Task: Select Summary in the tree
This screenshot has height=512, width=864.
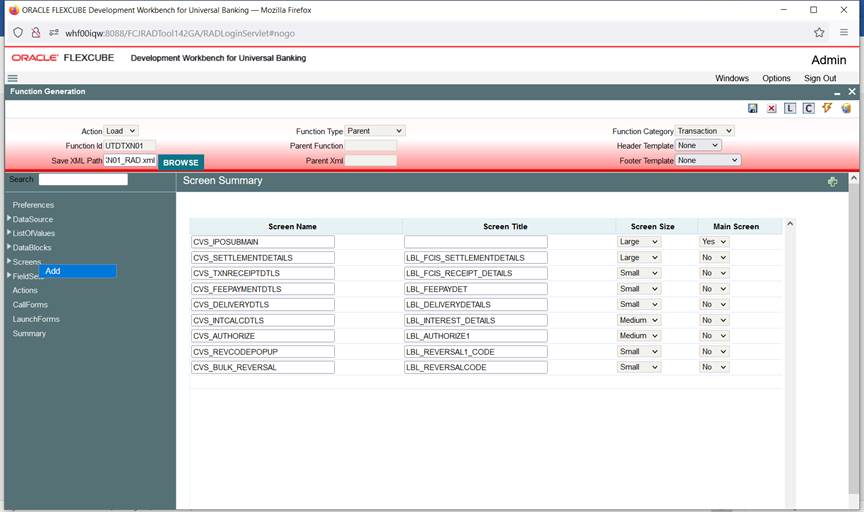Action: click(29, 333)
